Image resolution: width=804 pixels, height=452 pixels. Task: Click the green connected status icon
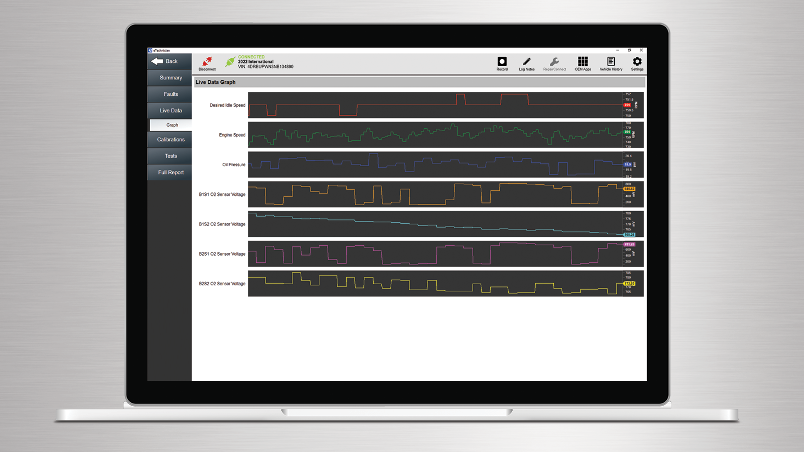(231, 62)
